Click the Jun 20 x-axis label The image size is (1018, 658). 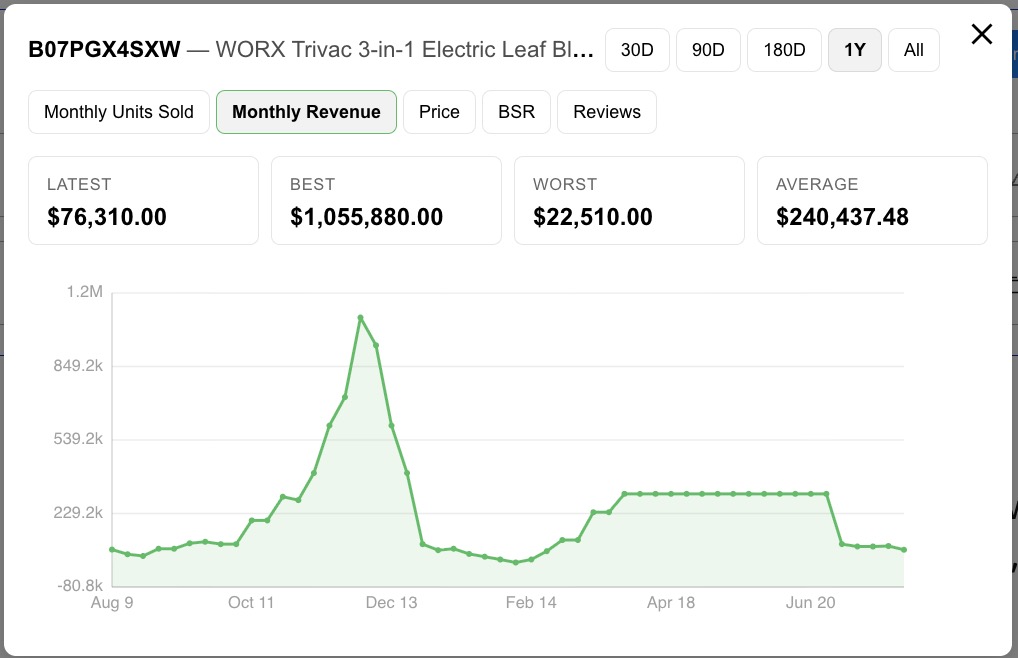click(810, 603)
